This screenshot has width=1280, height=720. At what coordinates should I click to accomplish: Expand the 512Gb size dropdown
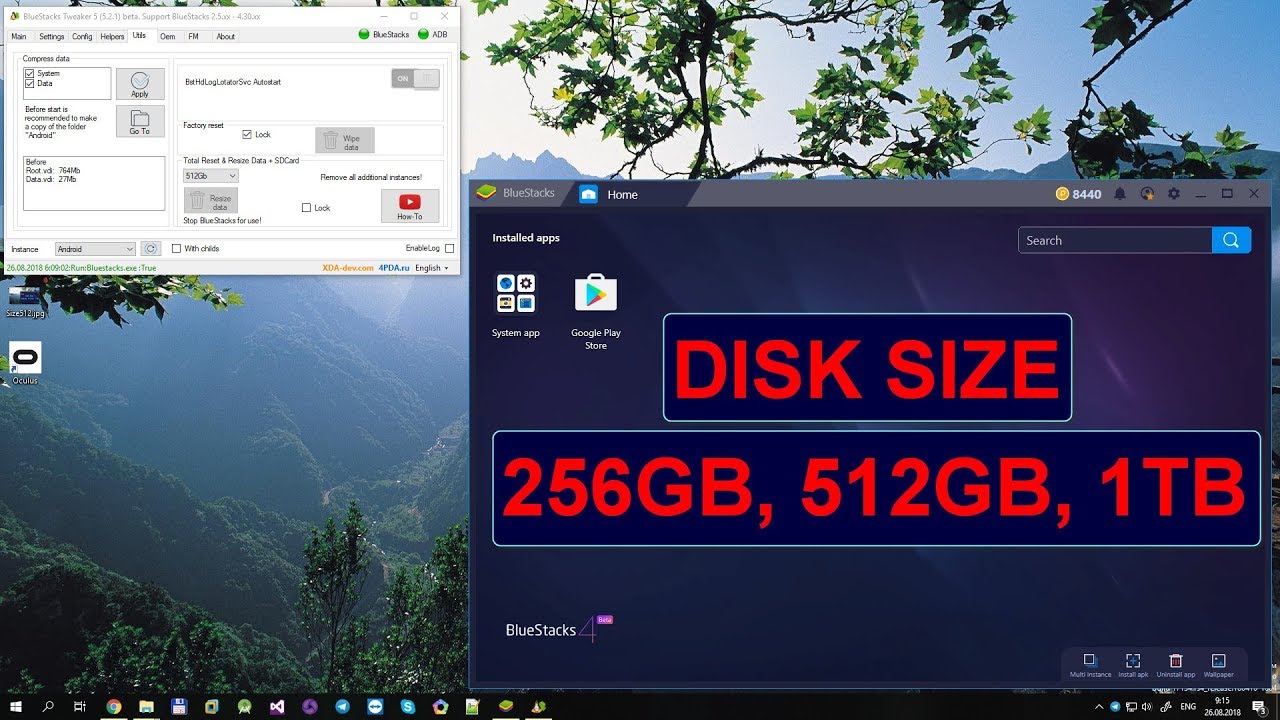tap(210, 175)
